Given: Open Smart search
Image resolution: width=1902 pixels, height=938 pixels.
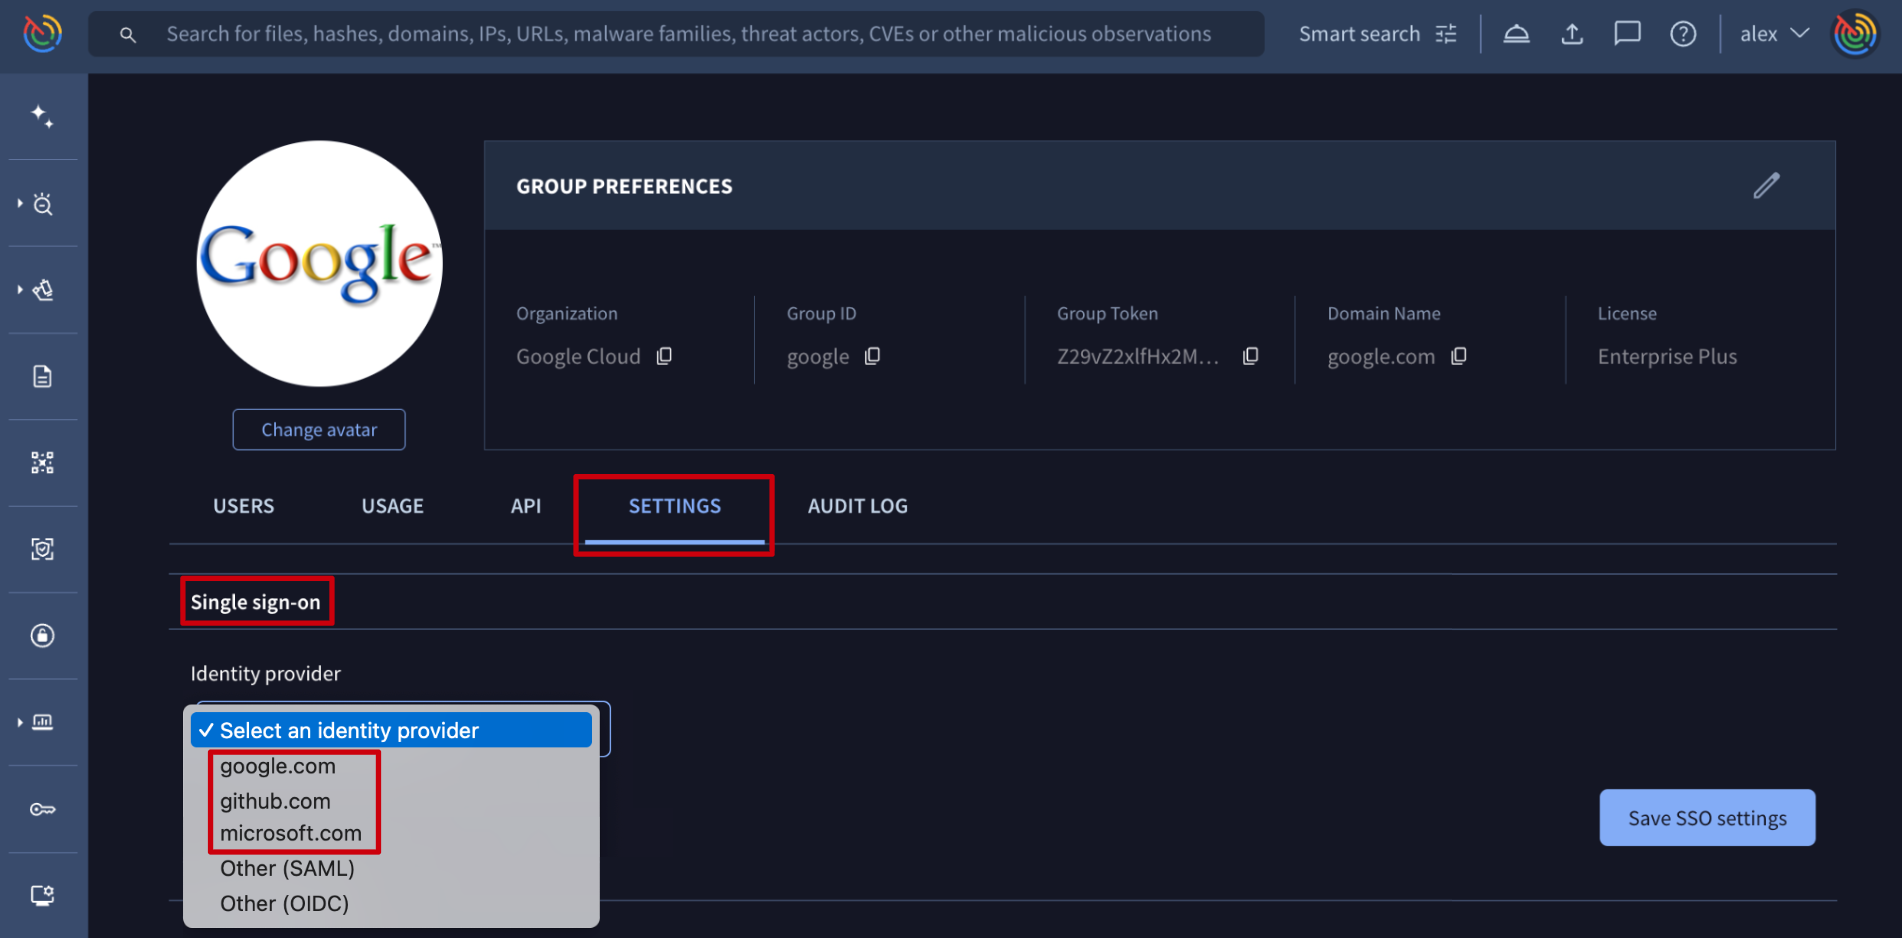Looking at the screenshot, I should click(1359, 34).
